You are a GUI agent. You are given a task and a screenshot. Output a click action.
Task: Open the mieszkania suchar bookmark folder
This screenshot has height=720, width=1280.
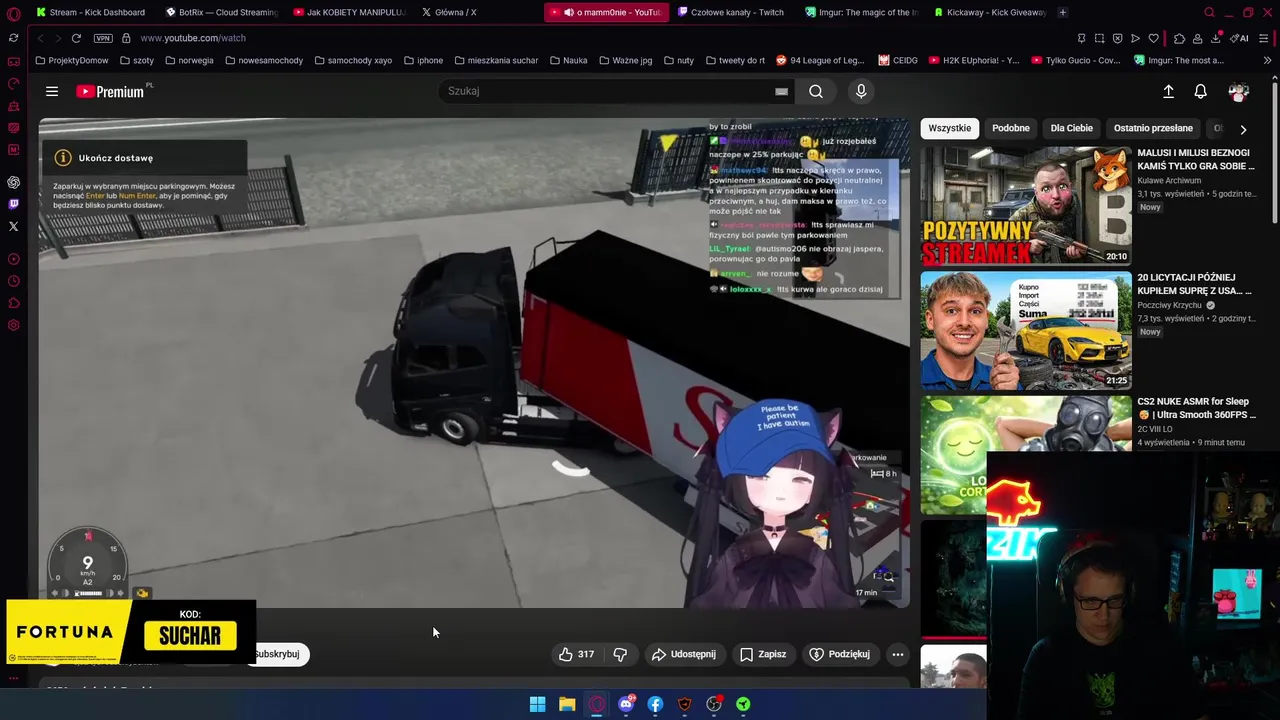pyautogui.click(x=496, y=60)
